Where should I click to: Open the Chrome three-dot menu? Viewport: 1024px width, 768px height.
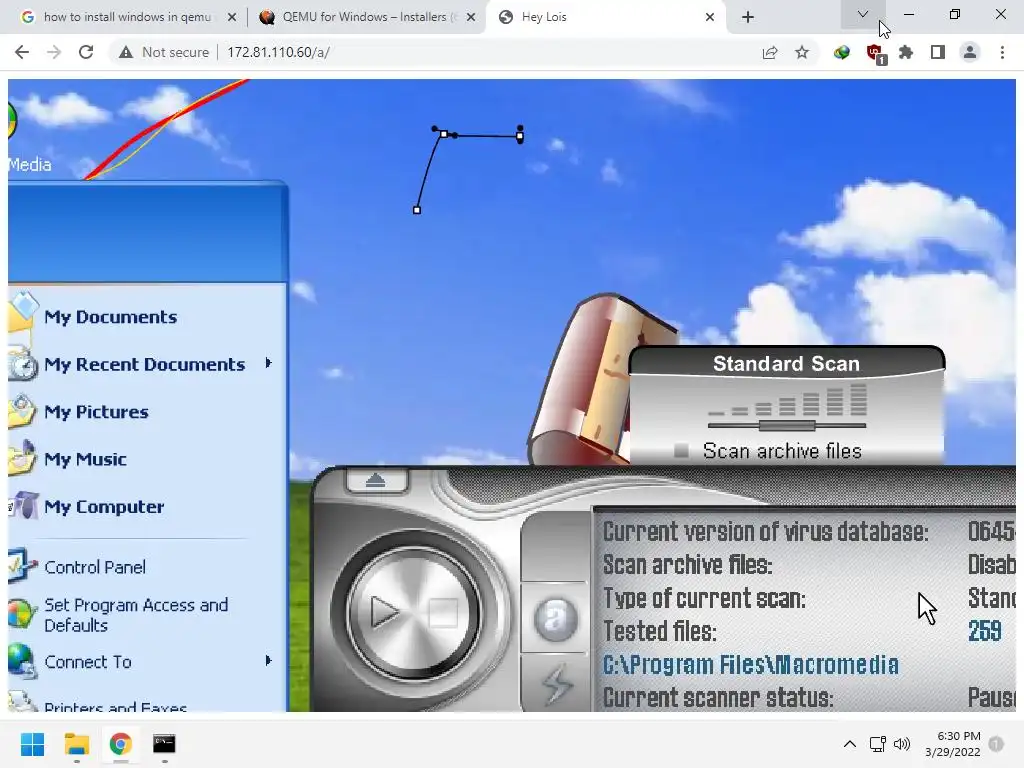coord(1002,52)
